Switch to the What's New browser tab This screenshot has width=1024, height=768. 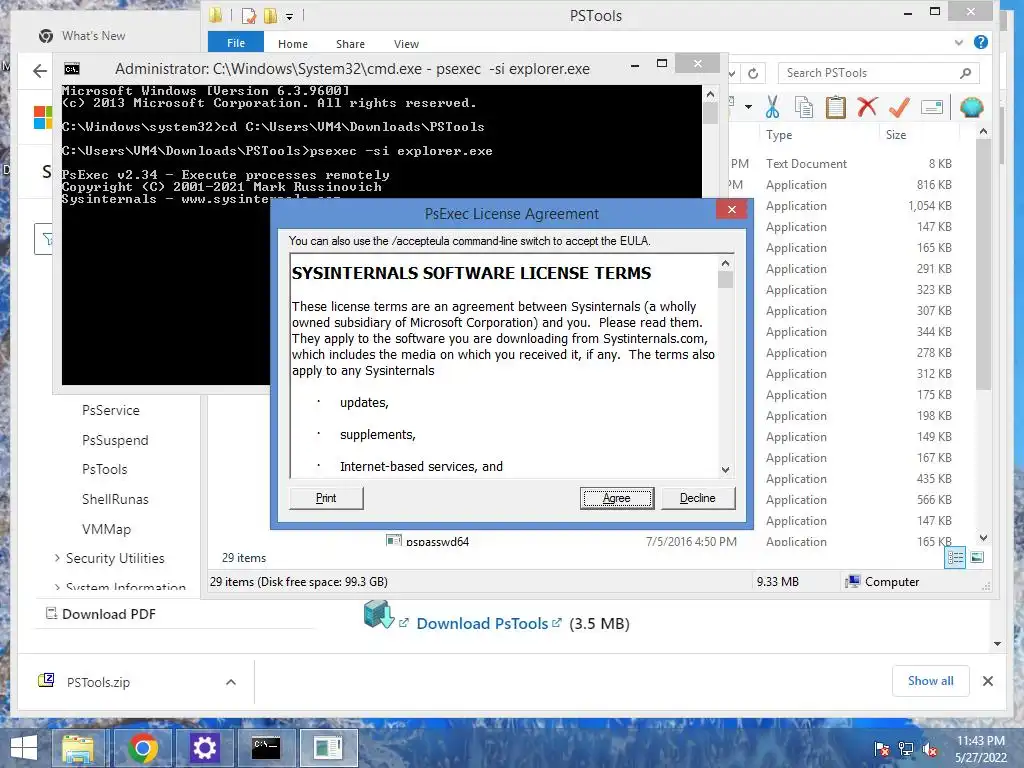[93, 36]
